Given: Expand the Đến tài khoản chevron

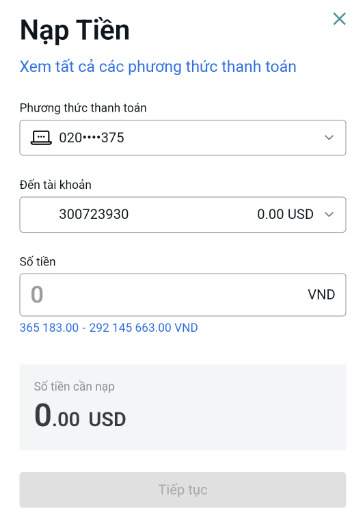Looking at the screenshot, I should pyautogui.click(x=329, y=214).
